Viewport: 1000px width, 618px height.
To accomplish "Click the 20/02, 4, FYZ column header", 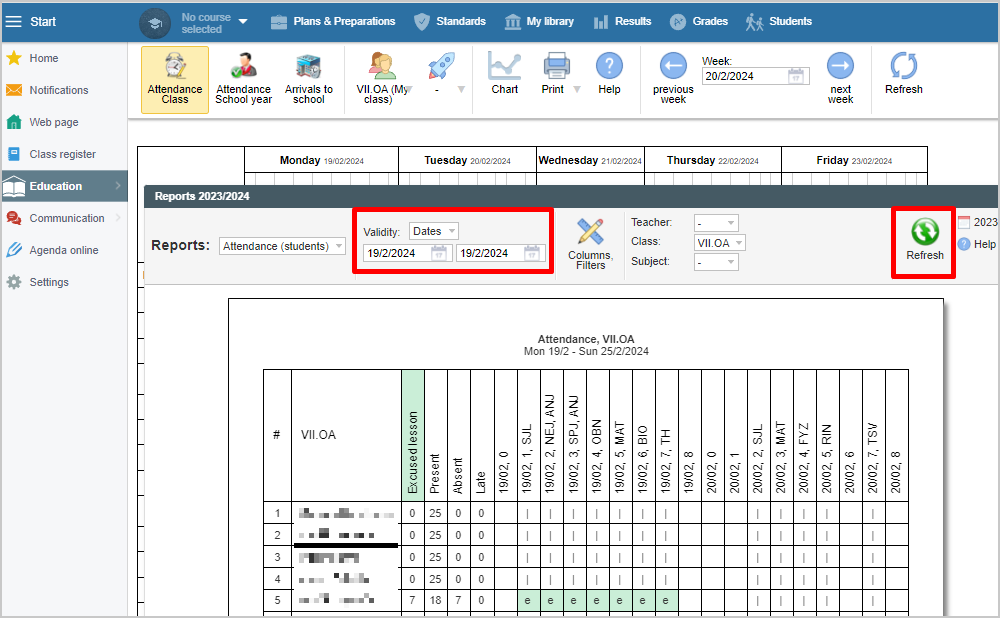I will tap(803, 435).
